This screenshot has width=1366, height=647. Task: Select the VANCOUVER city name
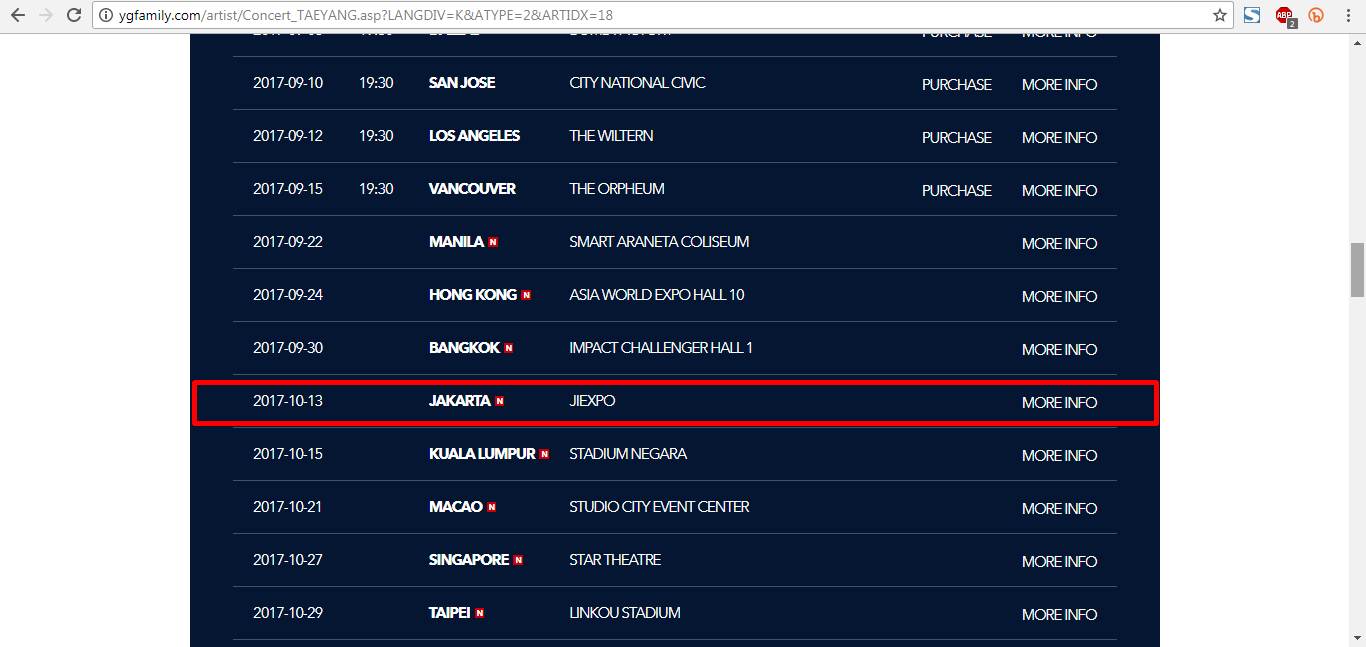click(x=472, y=189)
